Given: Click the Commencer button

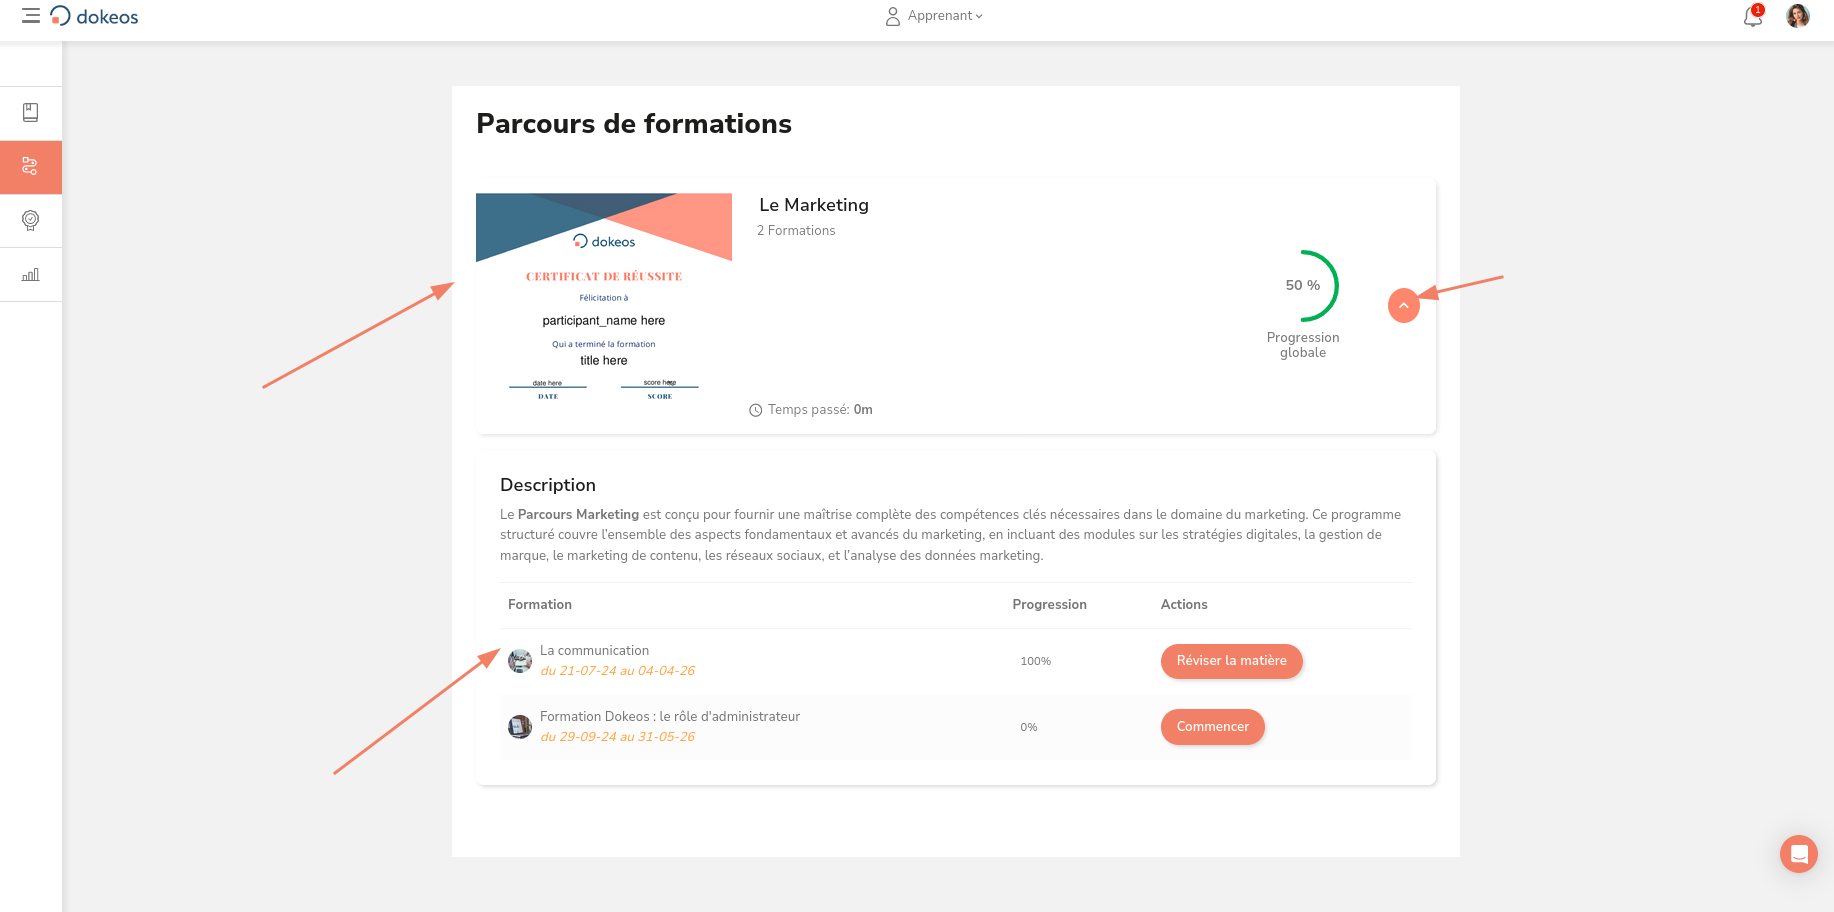Looking at the screenshot, I should [1212, 727].
